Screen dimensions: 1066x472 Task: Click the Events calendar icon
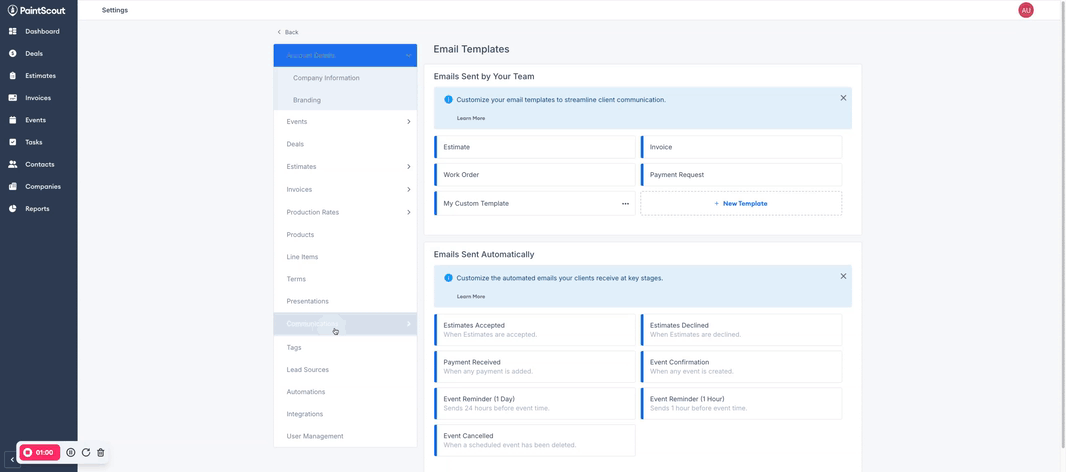12,120
